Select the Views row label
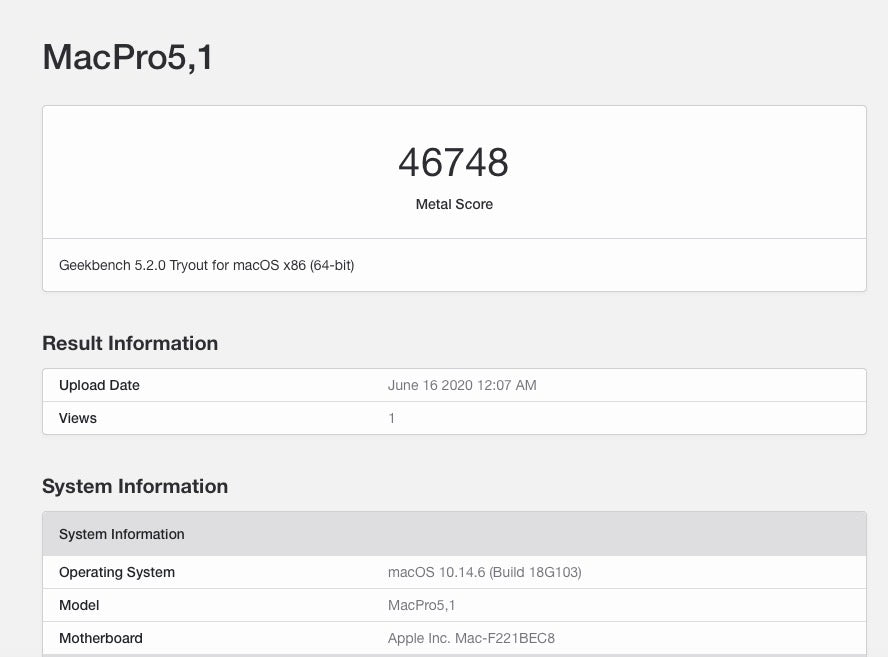The image size is (888, 657). (78, 418)
